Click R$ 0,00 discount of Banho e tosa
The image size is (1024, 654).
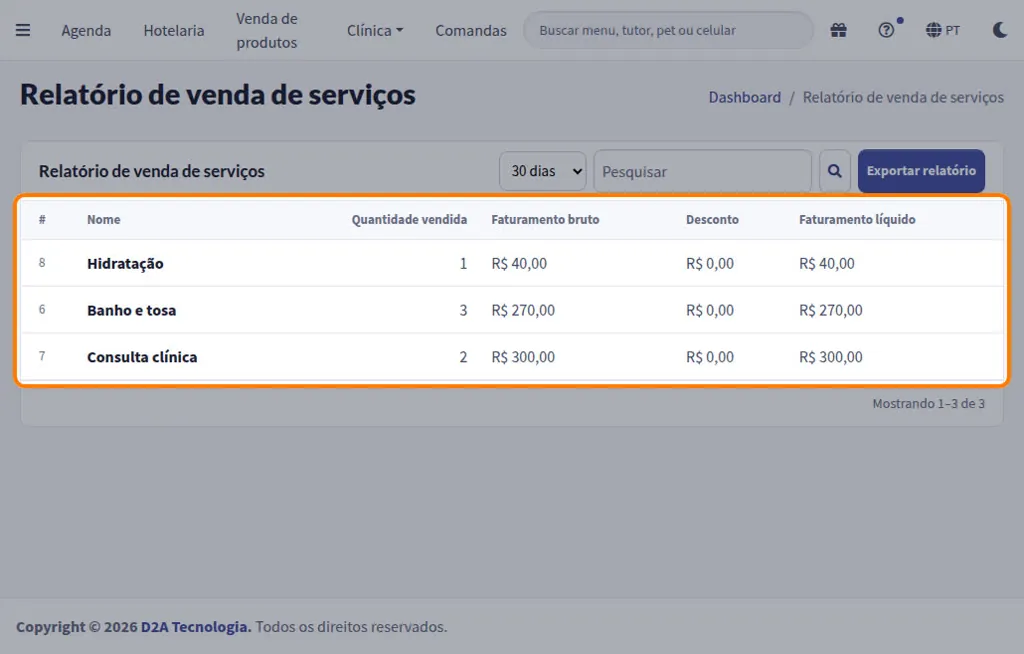710,310
